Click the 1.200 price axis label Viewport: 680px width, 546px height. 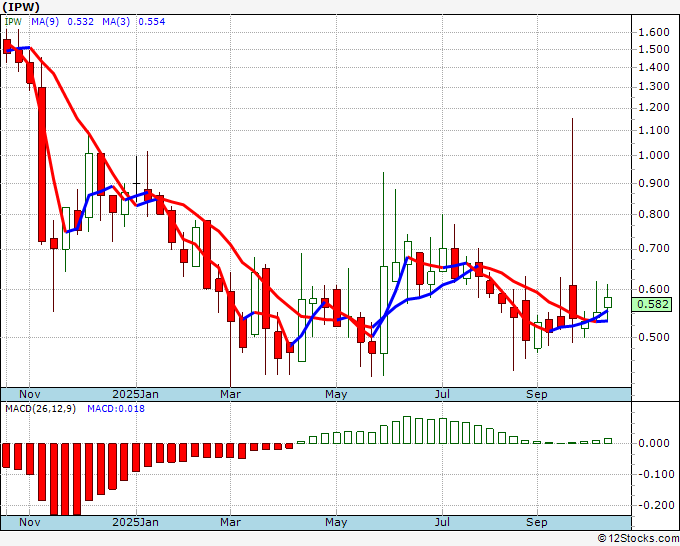click(x=654, y=108)
